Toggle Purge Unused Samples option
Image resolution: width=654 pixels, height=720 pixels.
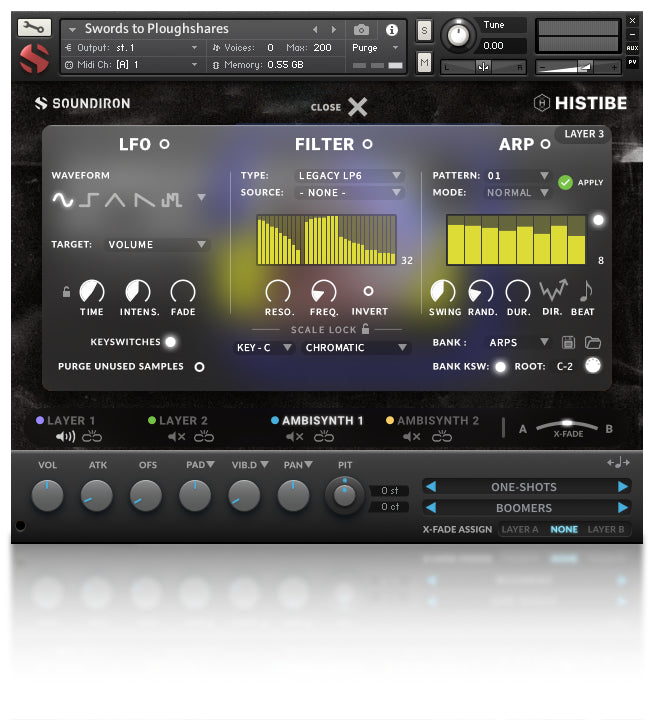tap(199, 367)
